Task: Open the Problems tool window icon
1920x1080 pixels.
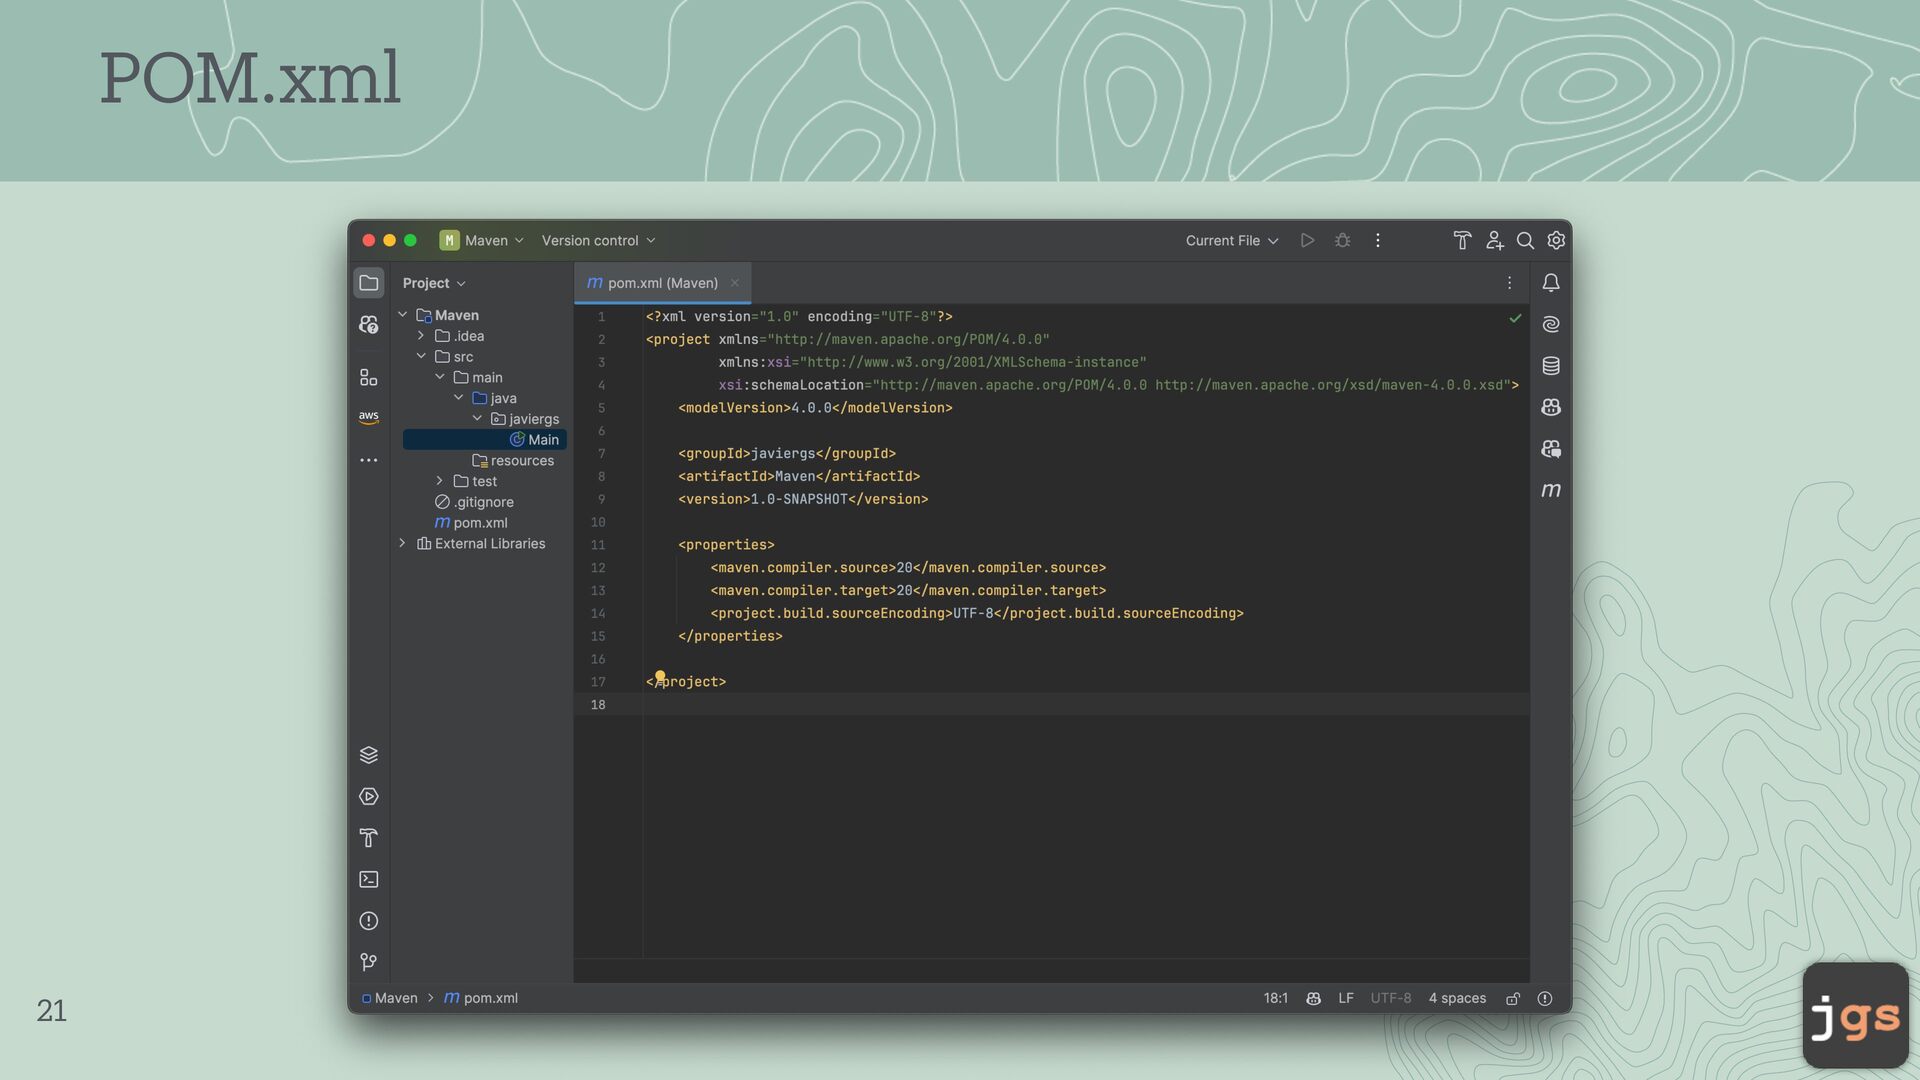Action: (368, 921)
